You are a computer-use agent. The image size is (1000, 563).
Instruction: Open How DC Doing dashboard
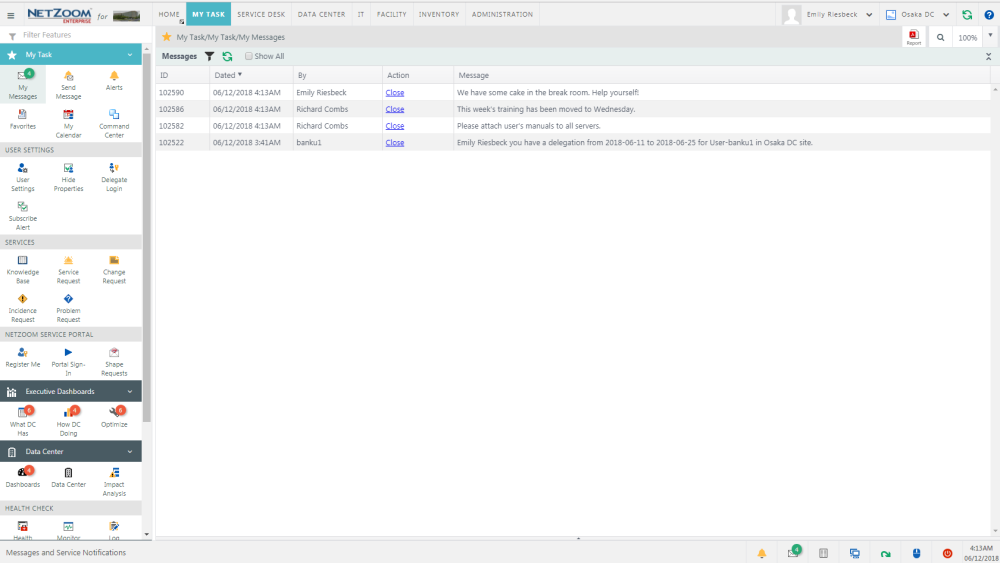click(68, 421)
